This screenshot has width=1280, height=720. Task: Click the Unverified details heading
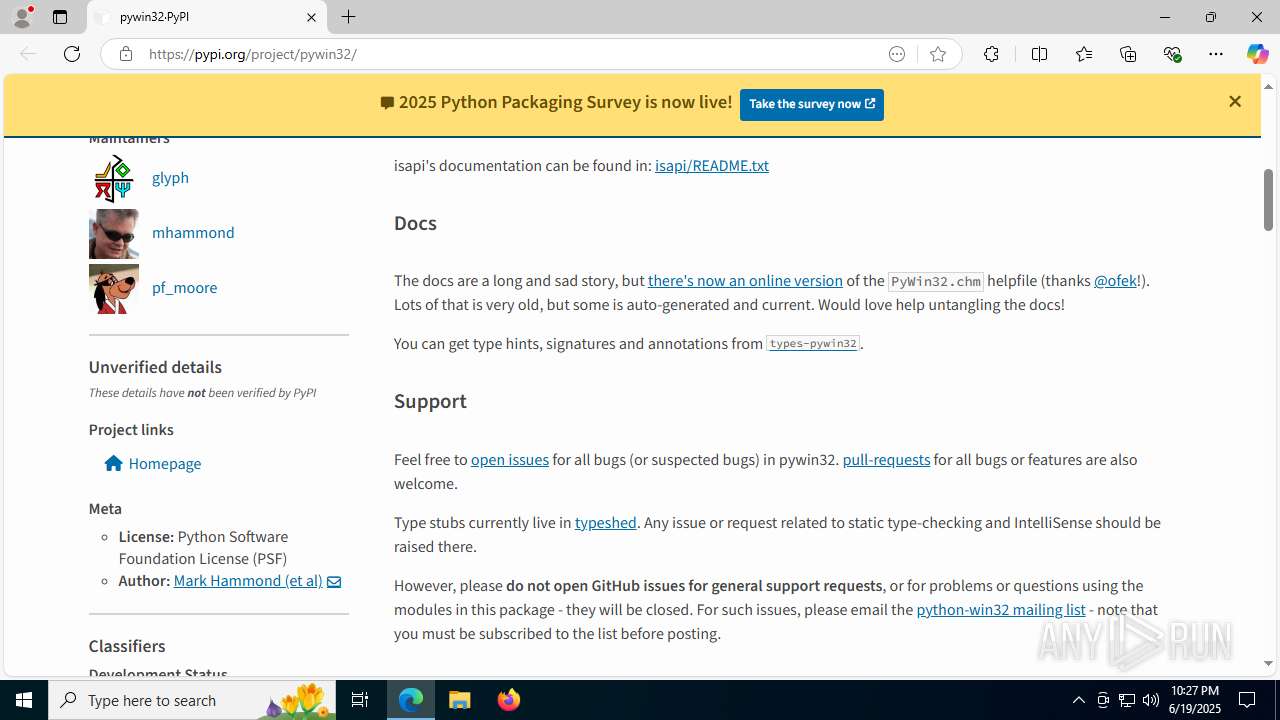click(155, 367)
